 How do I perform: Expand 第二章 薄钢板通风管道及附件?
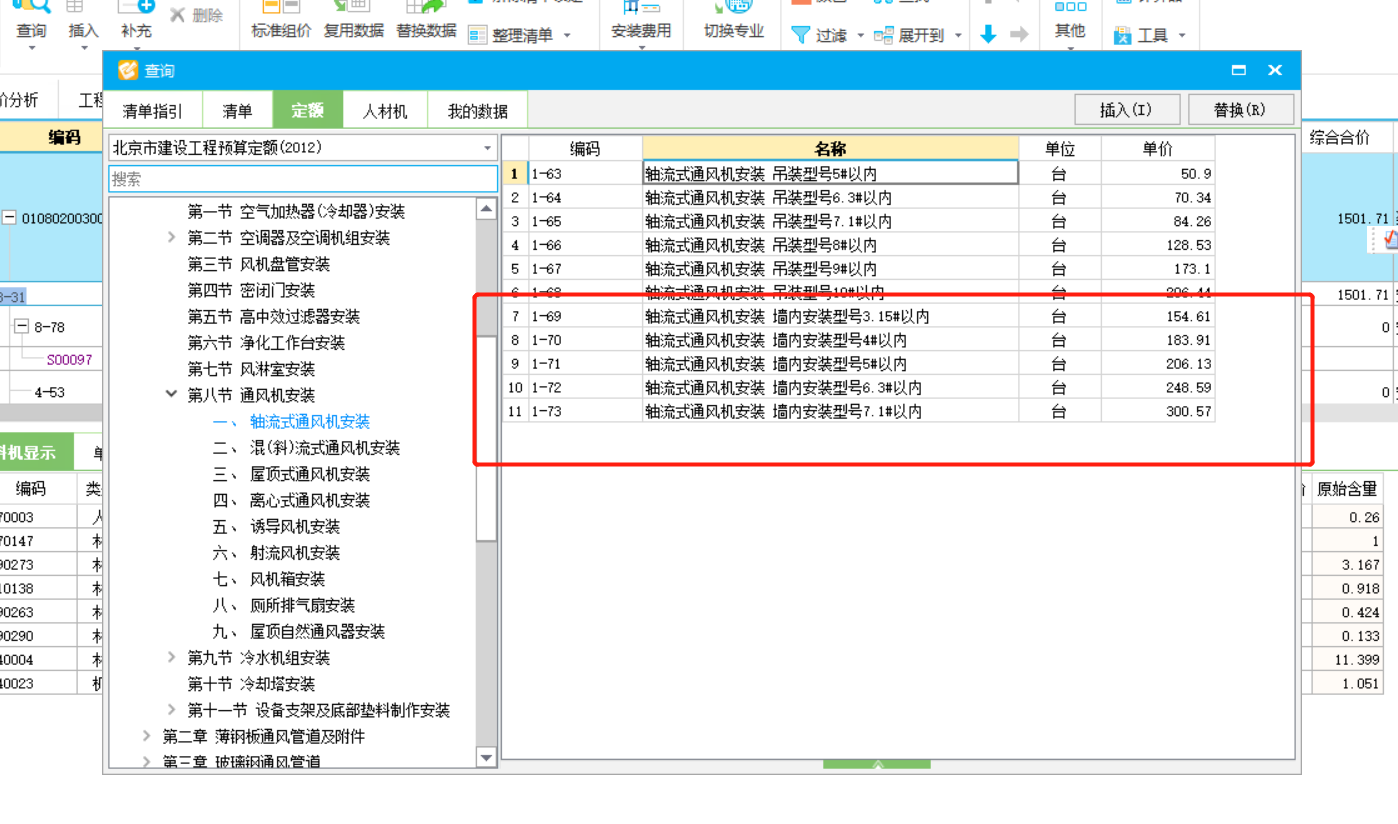pyautogui.click(x=146, y=736)
